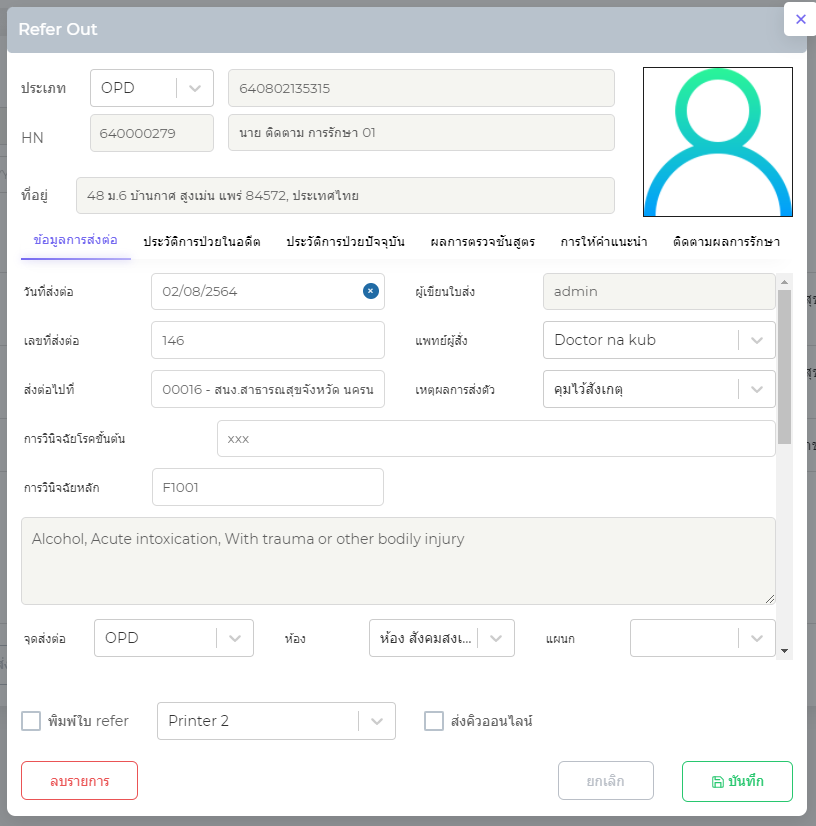The width and height of the screenshot is (816, 826).
Task: Clear the referral date with the x icon
Action: click(x=370, y=291)
